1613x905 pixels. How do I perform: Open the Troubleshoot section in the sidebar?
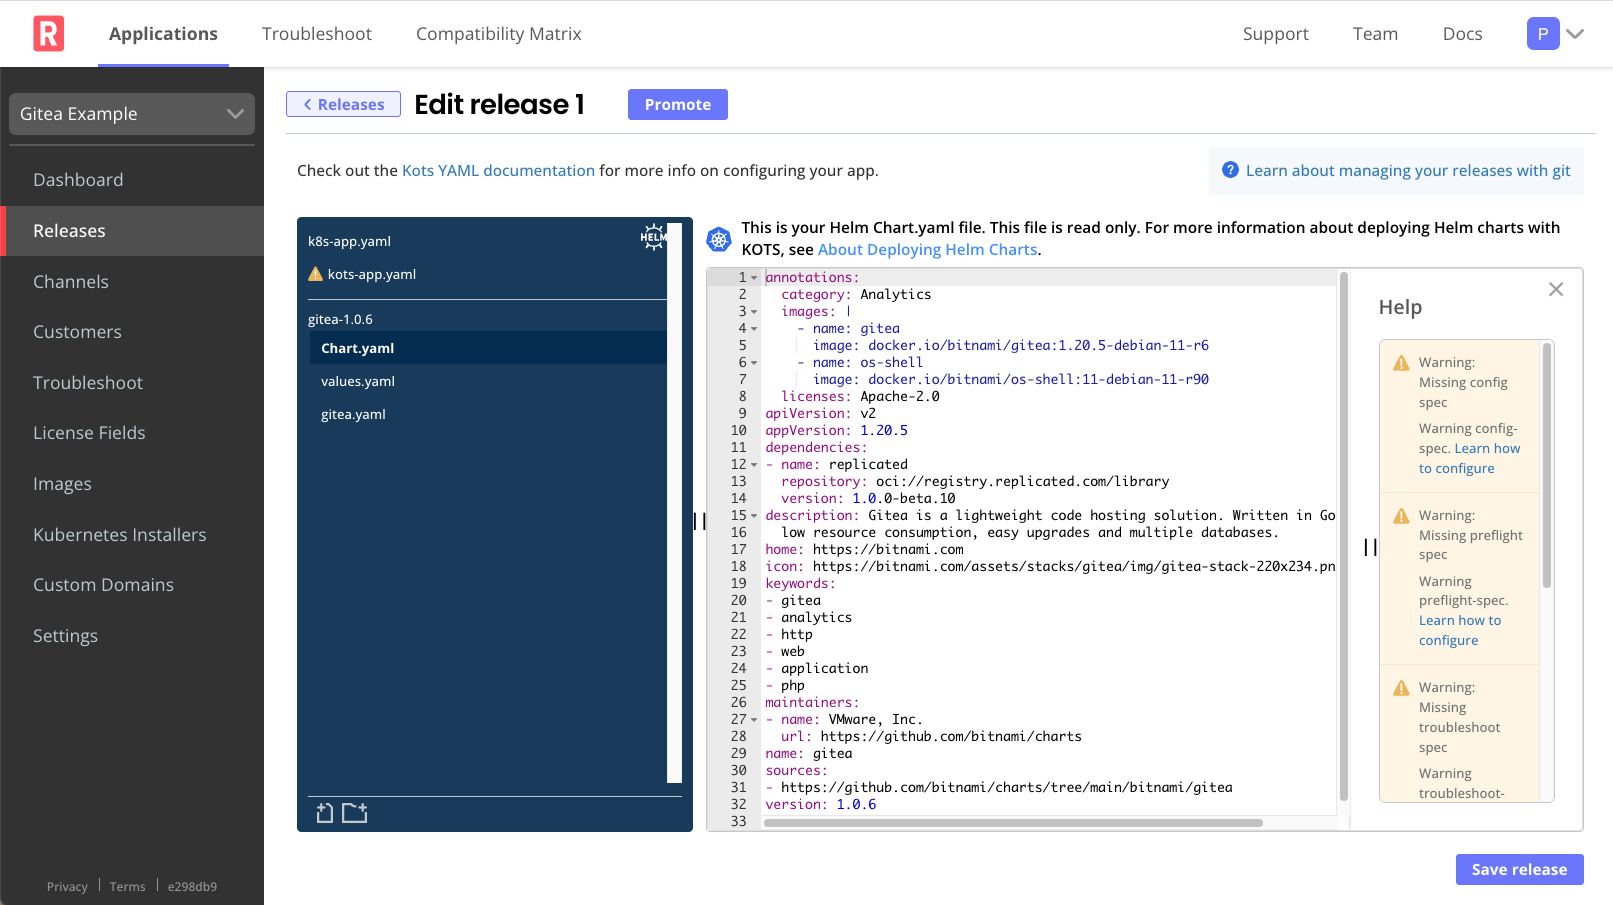[x=88, y=382]
